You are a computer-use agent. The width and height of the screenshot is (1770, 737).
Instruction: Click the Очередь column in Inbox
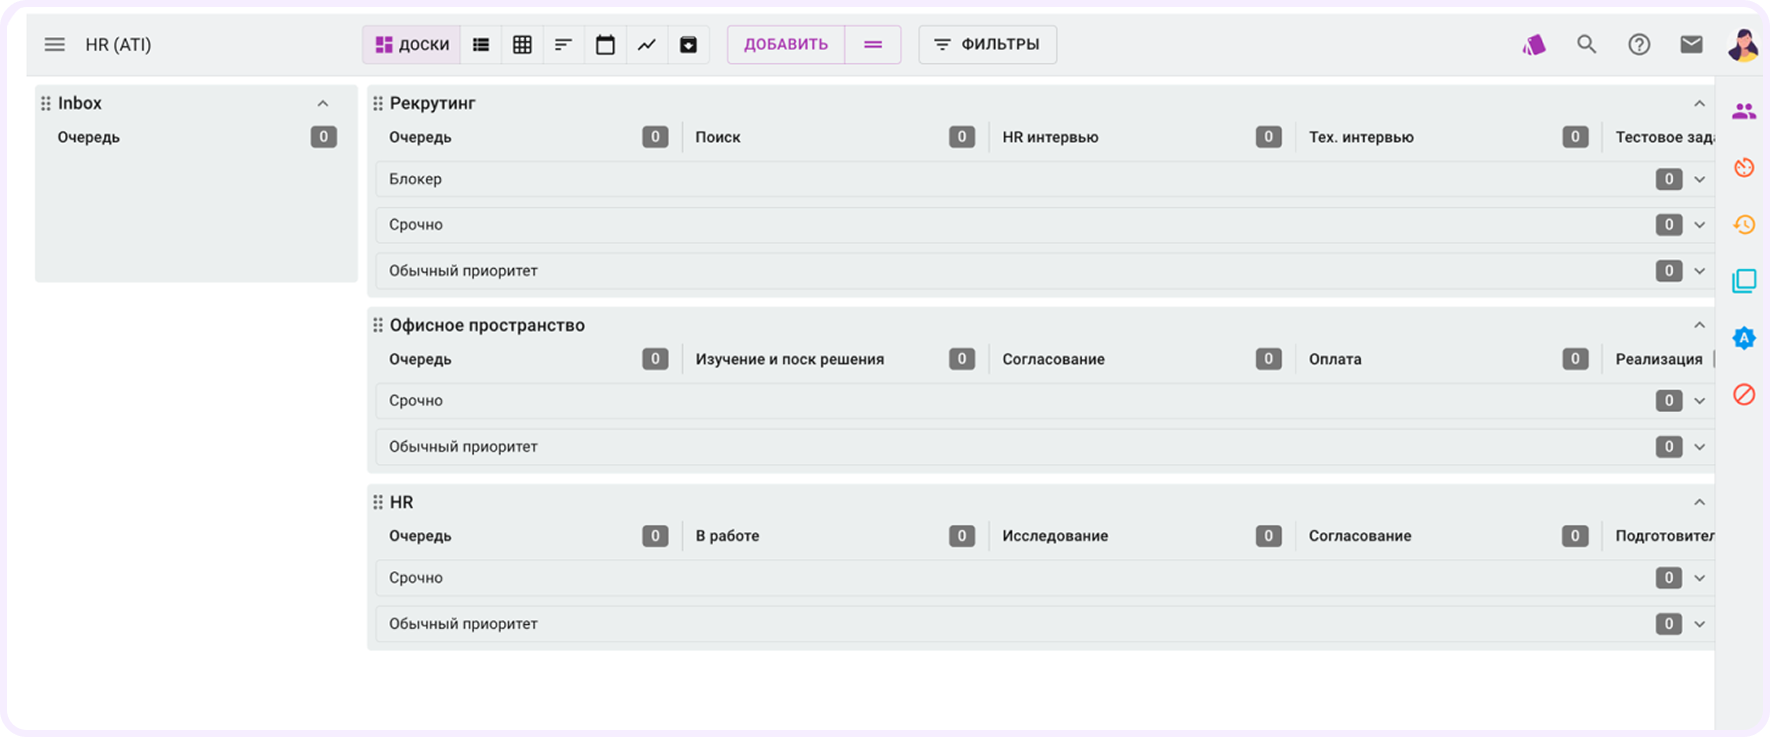[88, 137]
